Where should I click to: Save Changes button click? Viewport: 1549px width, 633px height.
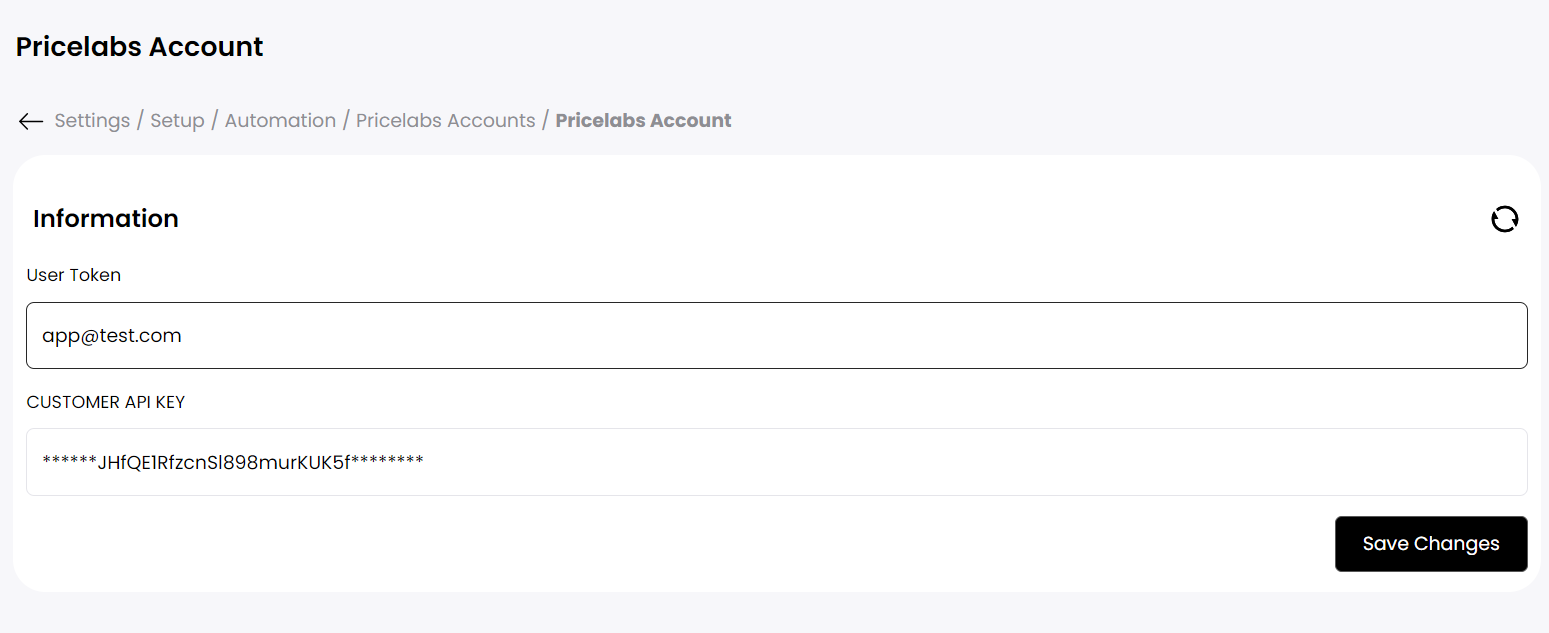(1431, 544)
